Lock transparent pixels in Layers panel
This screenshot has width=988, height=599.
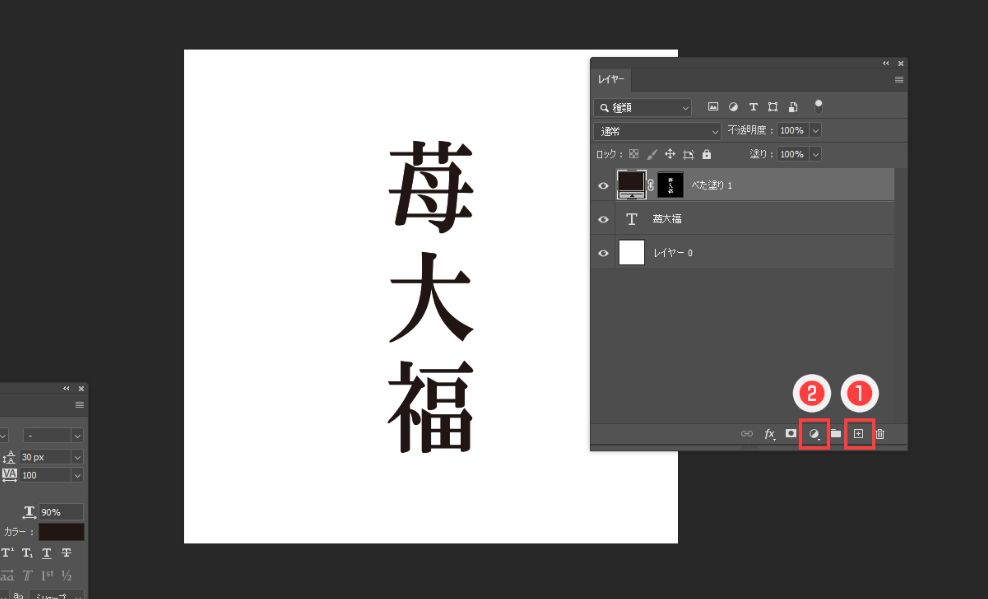(634, 154)
